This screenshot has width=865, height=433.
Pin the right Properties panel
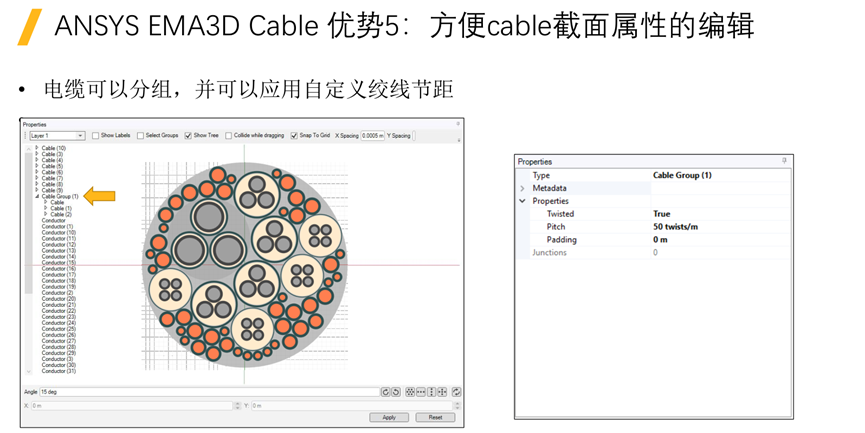[x=784, y=161]
